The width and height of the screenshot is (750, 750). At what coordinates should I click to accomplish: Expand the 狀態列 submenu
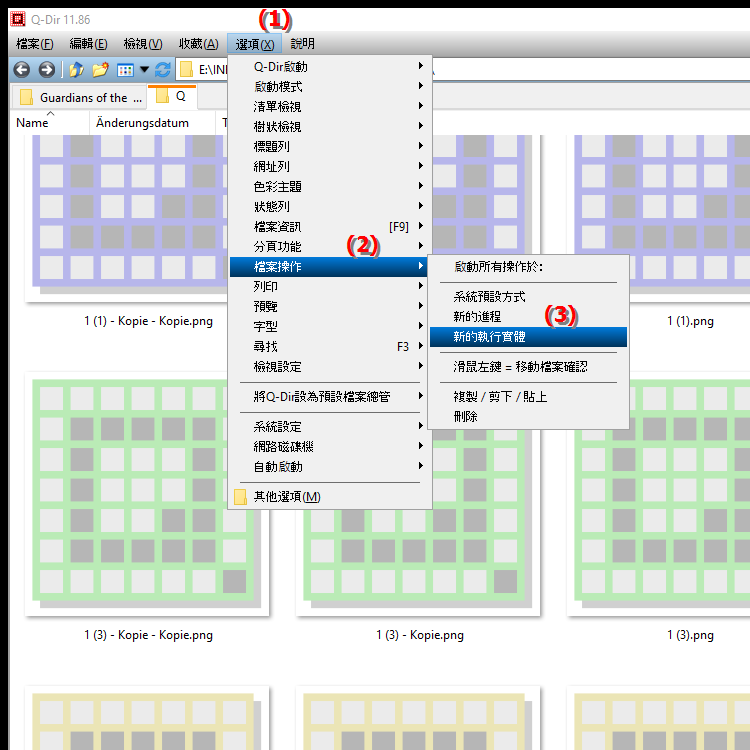coord(331,207)
